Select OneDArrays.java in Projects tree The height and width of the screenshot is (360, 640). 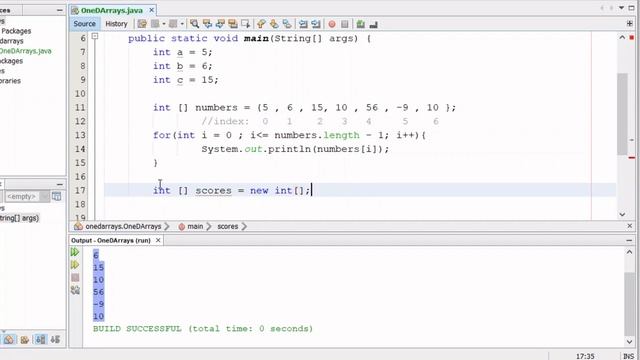point(26,51)
